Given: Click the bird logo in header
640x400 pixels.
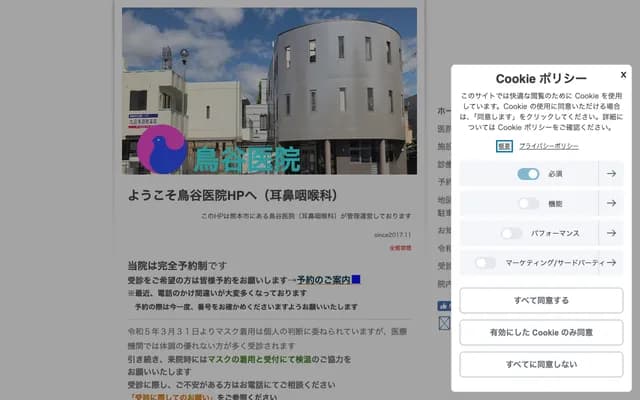Looking at the screenshot, I should pos(162,149).
